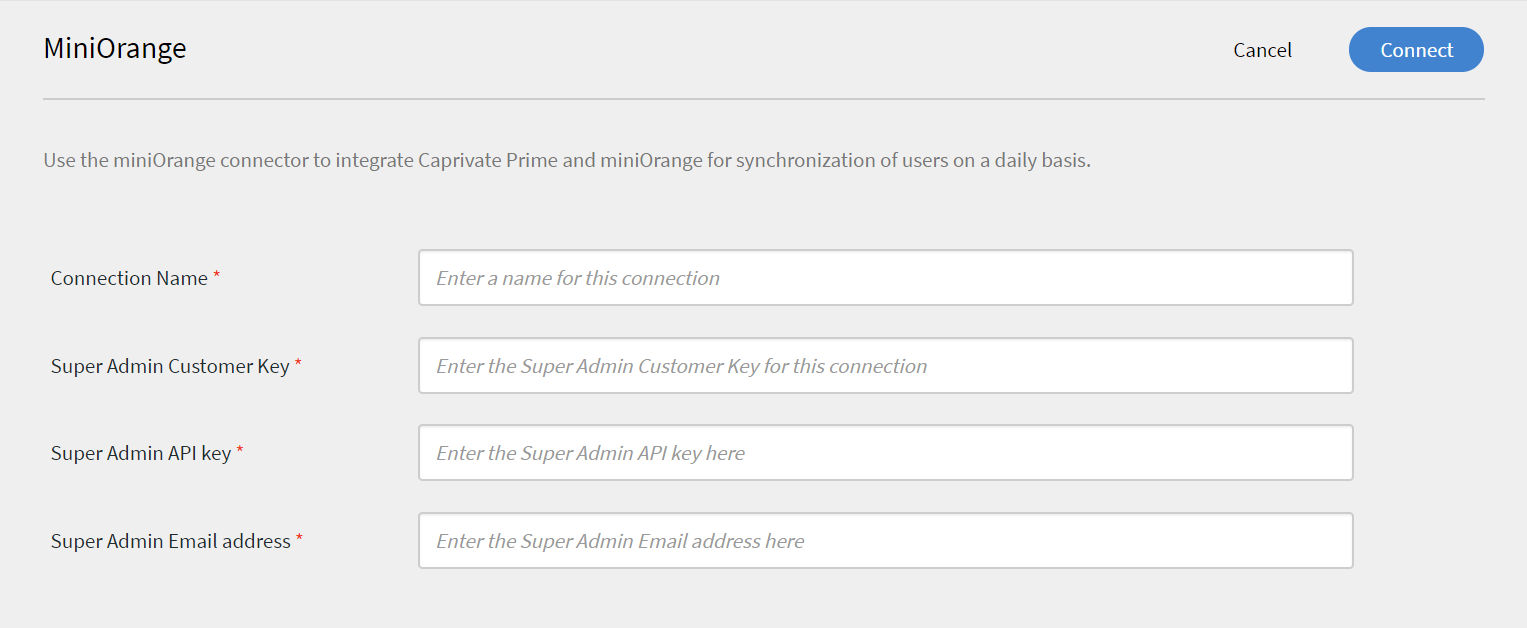
Task: Click the red asterisk beside Connection Name
Action: pyautogui.click(x=217, y=275)
